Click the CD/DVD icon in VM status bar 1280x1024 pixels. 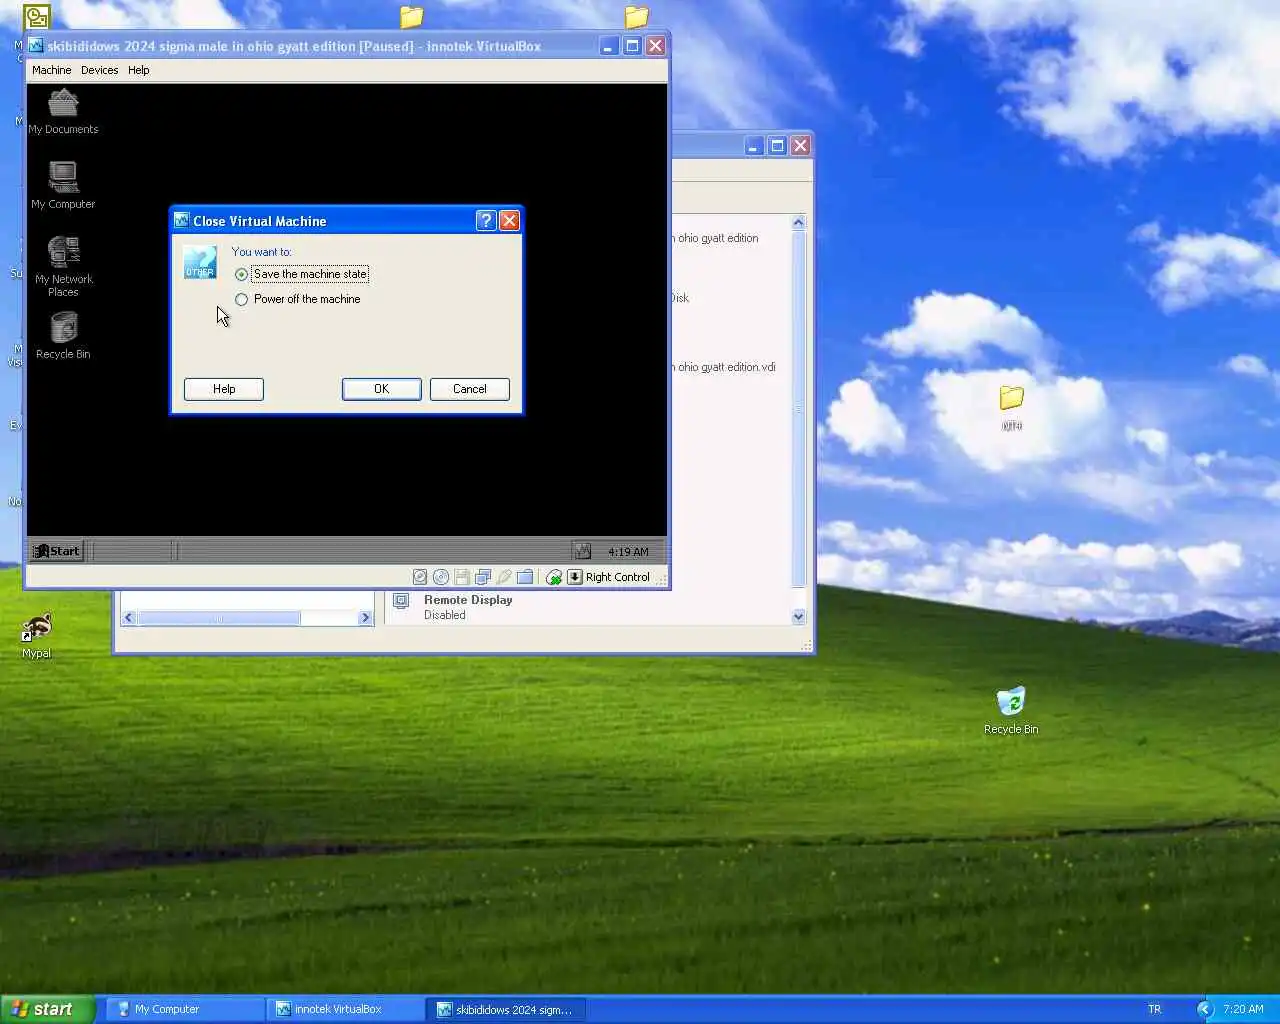441,577
